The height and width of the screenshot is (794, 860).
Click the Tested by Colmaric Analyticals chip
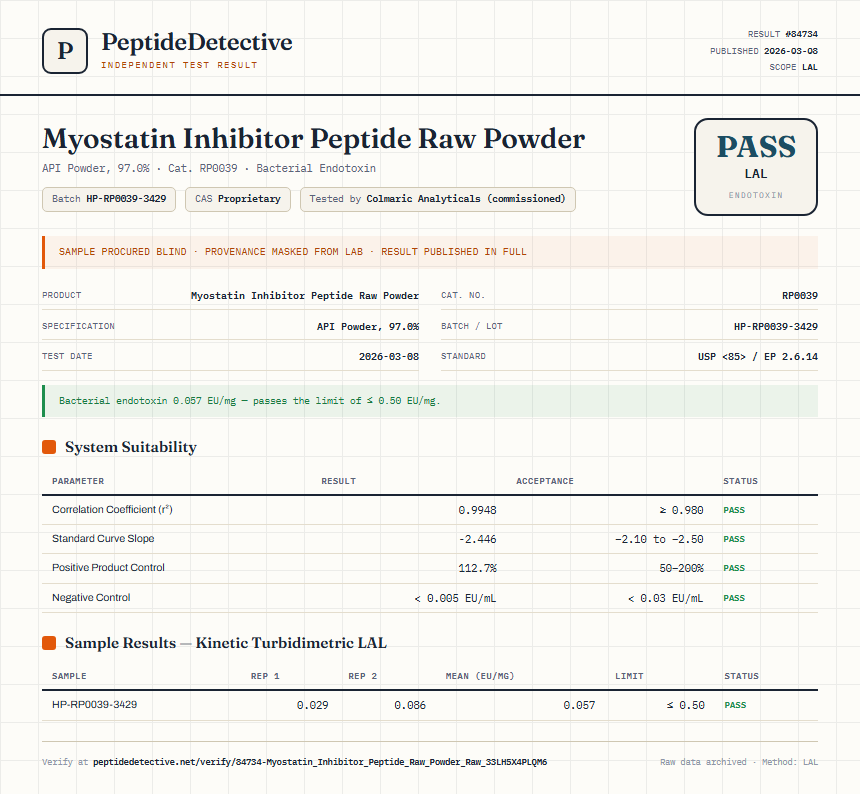point(437,199)
